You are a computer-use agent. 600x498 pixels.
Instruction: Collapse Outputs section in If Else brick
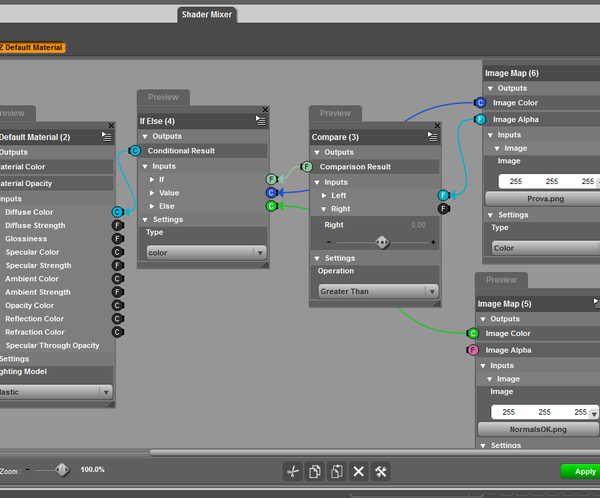pyautogui.click(x=145, y=136)
